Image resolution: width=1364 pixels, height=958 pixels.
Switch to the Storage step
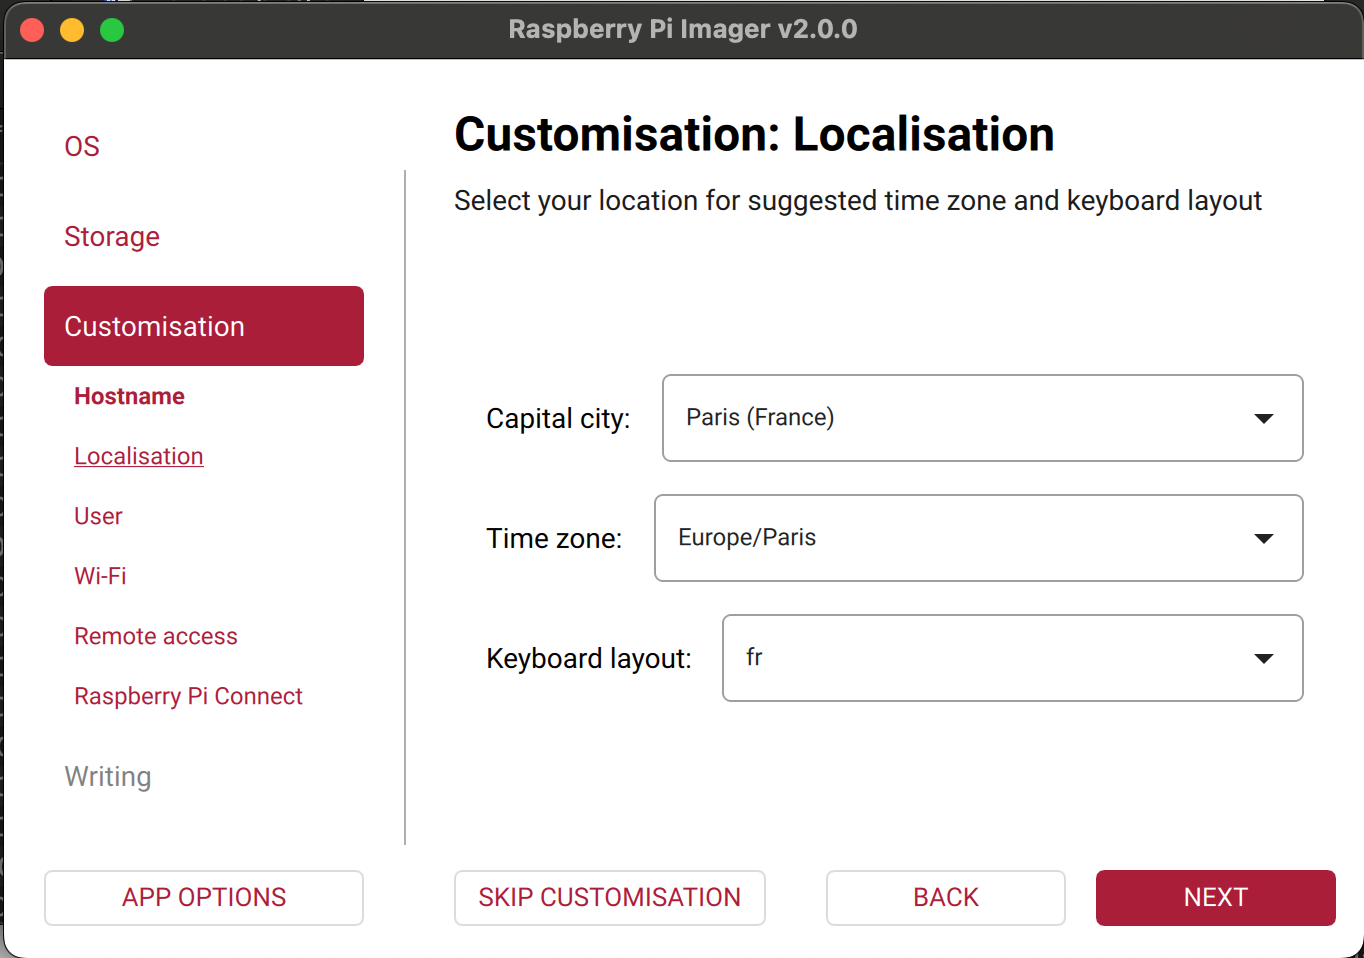point(112,236)
